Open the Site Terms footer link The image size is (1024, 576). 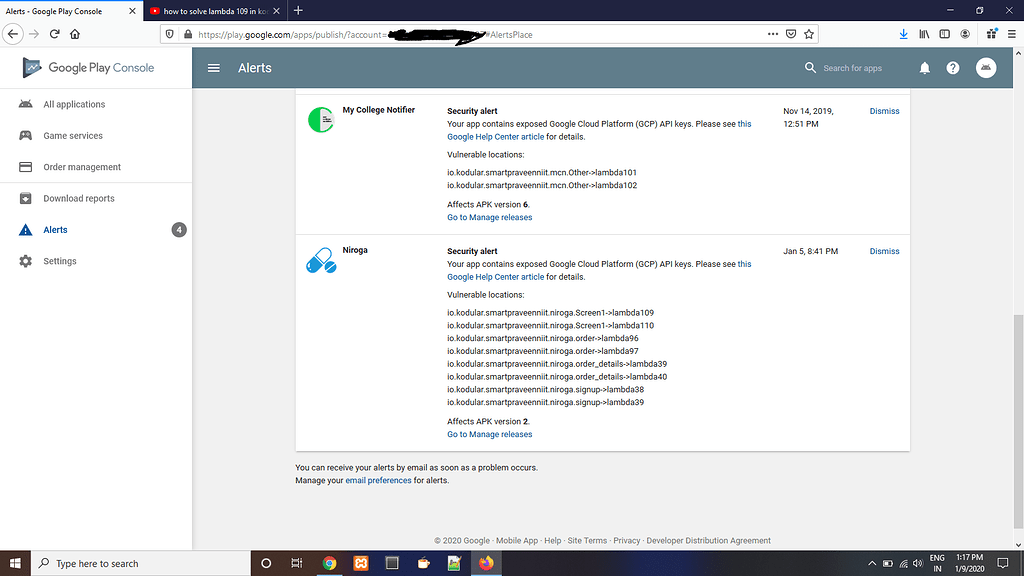(x=587, y=541)
